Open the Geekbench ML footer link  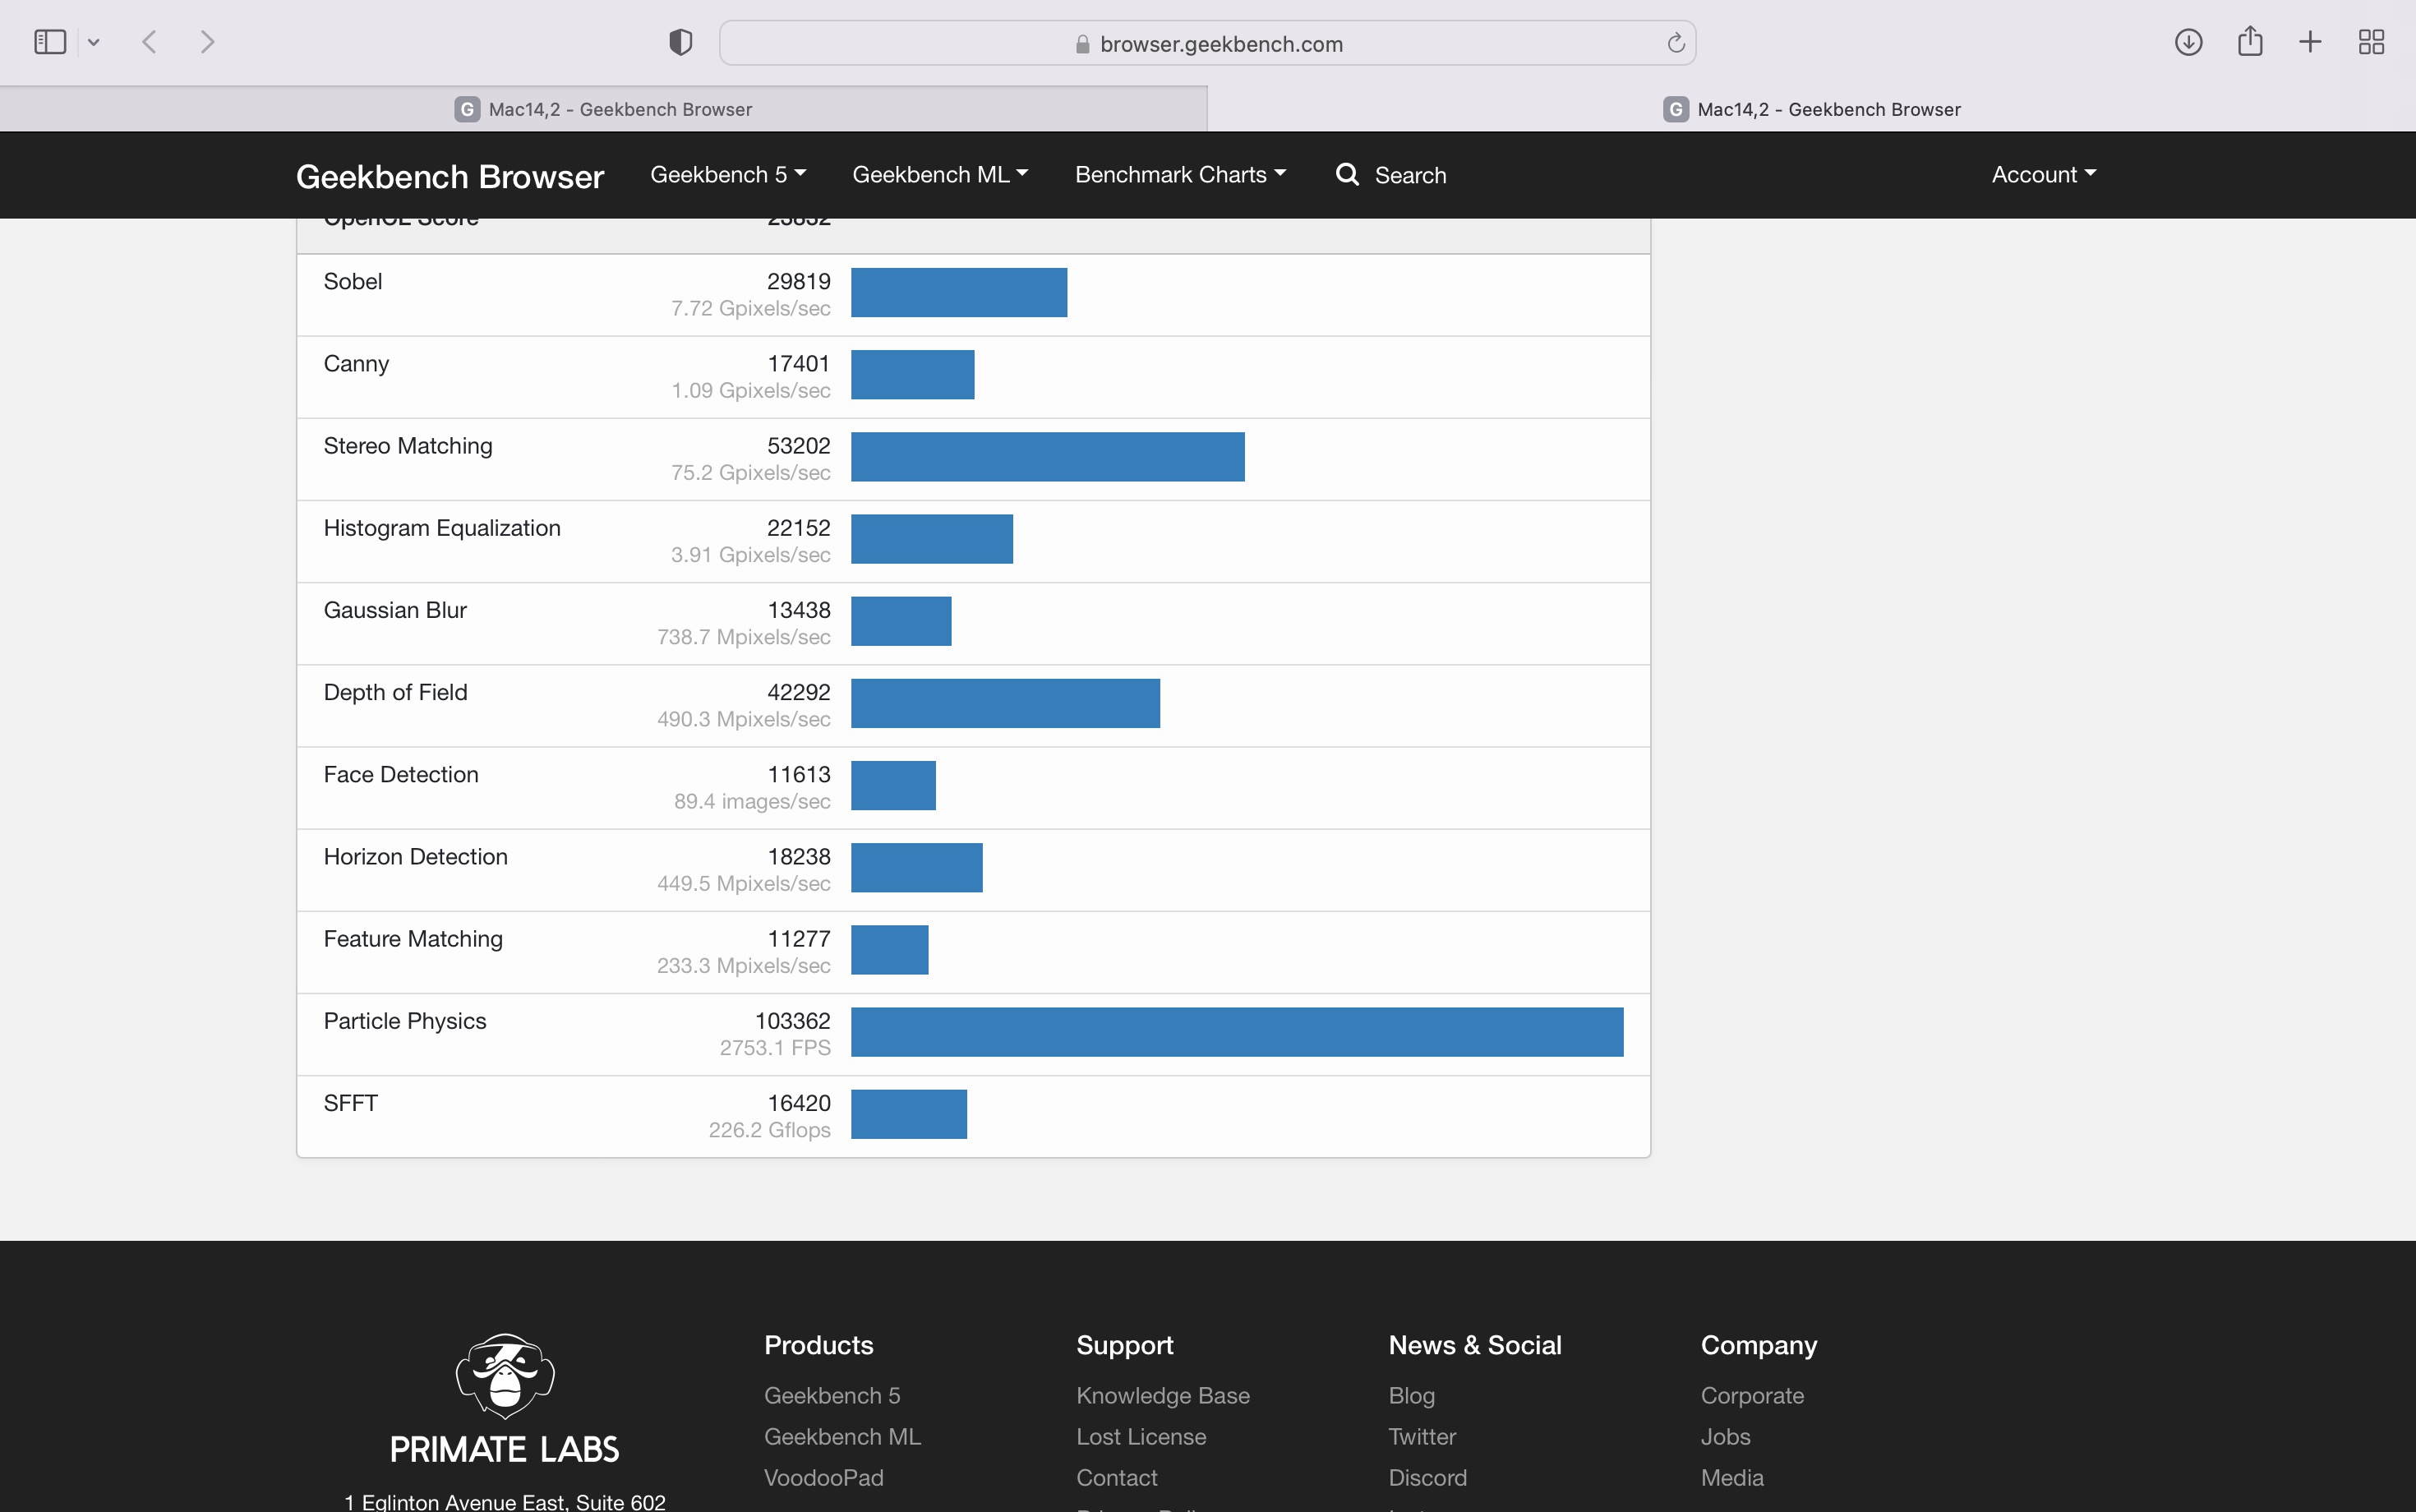(842, 1437)
